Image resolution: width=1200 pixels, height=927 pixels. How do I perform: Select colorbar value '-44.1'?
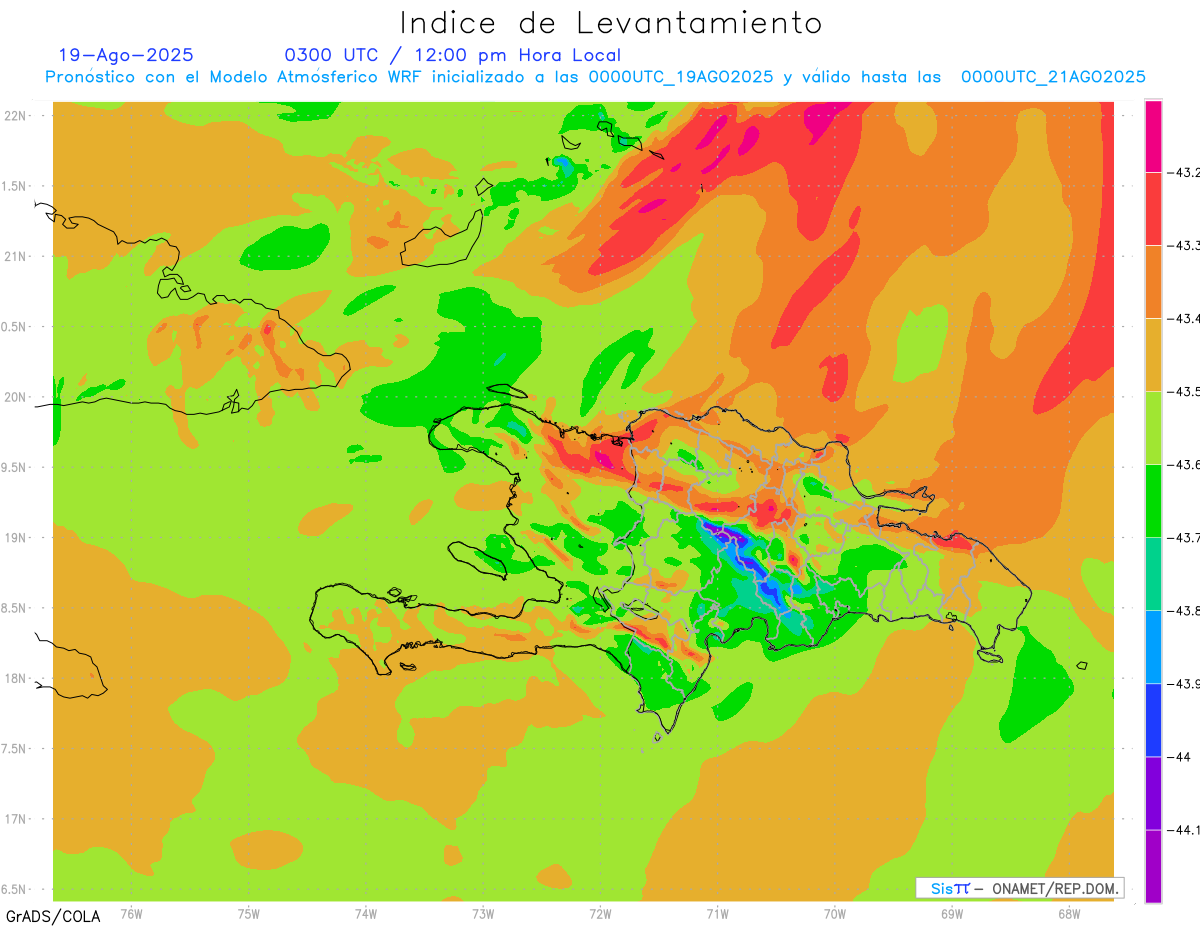pyautogui.click(x=1183, y=830)
